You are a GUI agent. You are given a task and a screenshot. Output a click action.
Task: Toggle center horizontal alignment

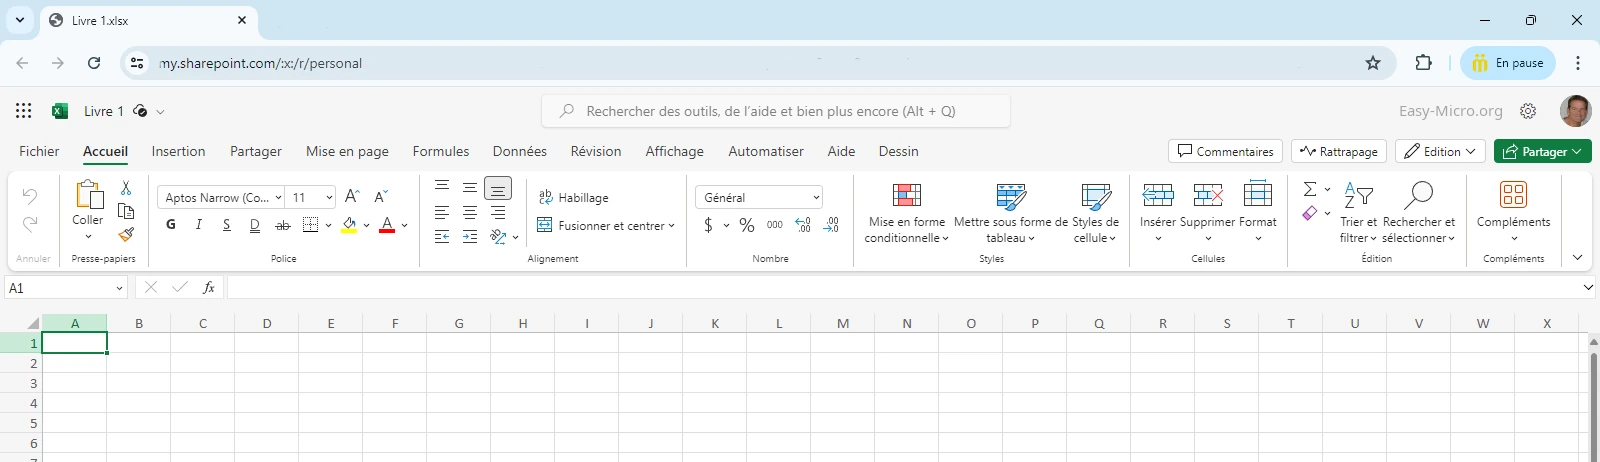[470, 212]
